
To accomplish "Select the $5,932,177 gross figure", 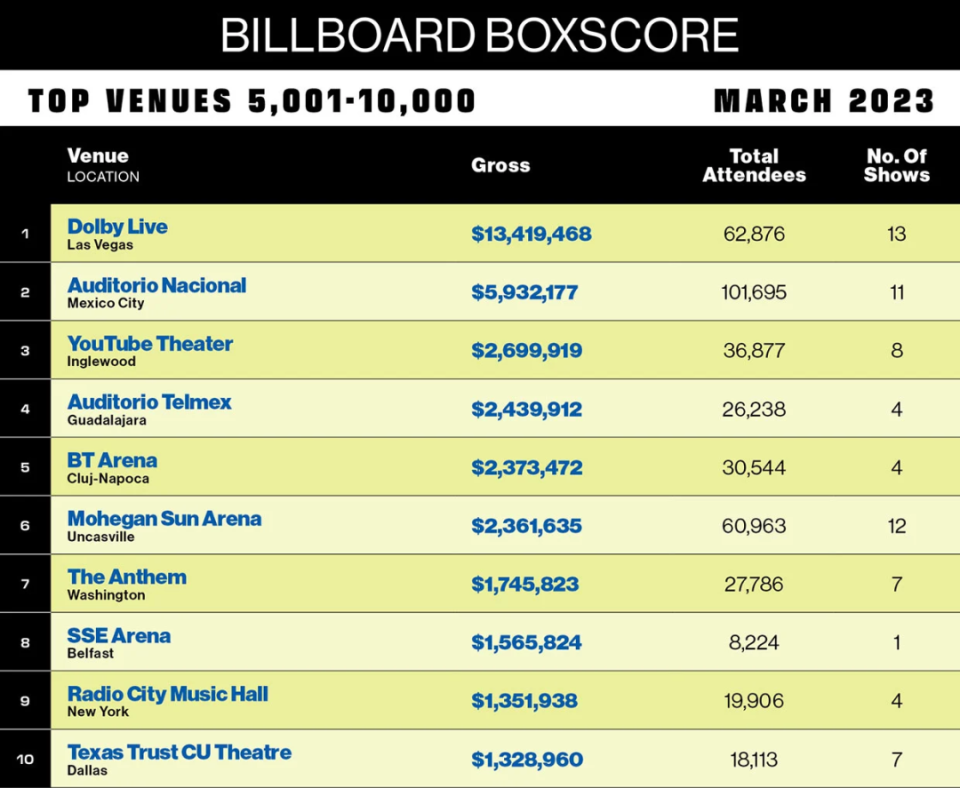I will (x=524, y=293).
